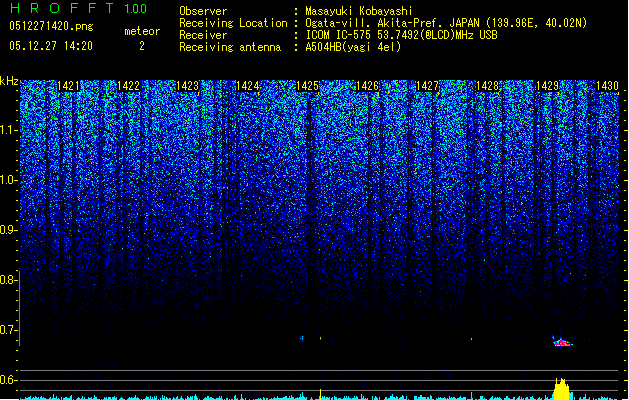Click the 'Receiving antenna' field label
Image resolution: width=629 pixels, height=400 pixels.
(230, 47)
